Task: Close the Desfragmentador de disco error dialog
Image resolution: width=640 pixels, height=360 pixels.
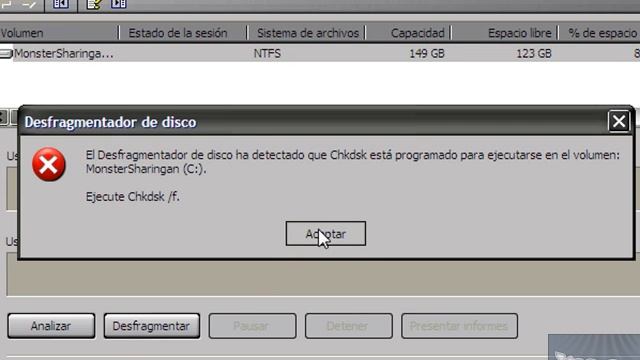Action: [619, 121]
